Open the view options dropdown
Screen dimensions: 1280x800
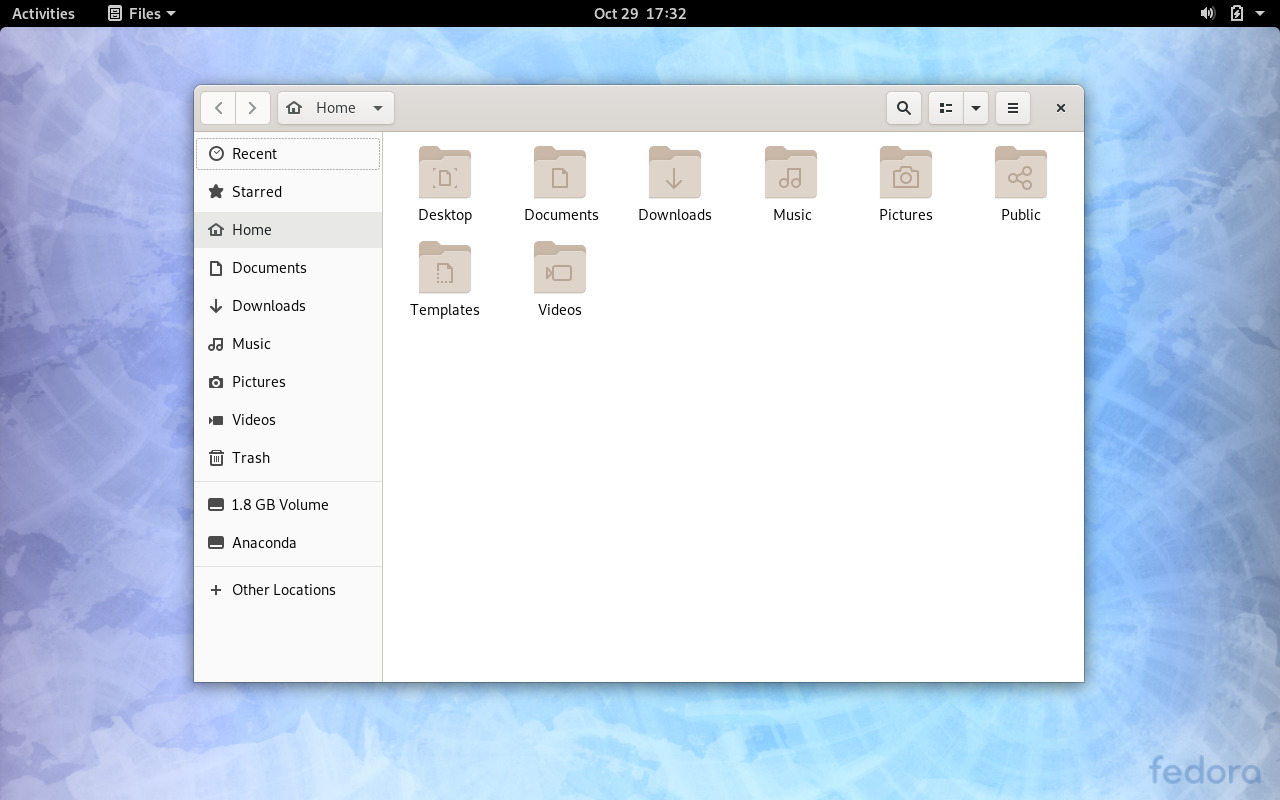point(976,107)
